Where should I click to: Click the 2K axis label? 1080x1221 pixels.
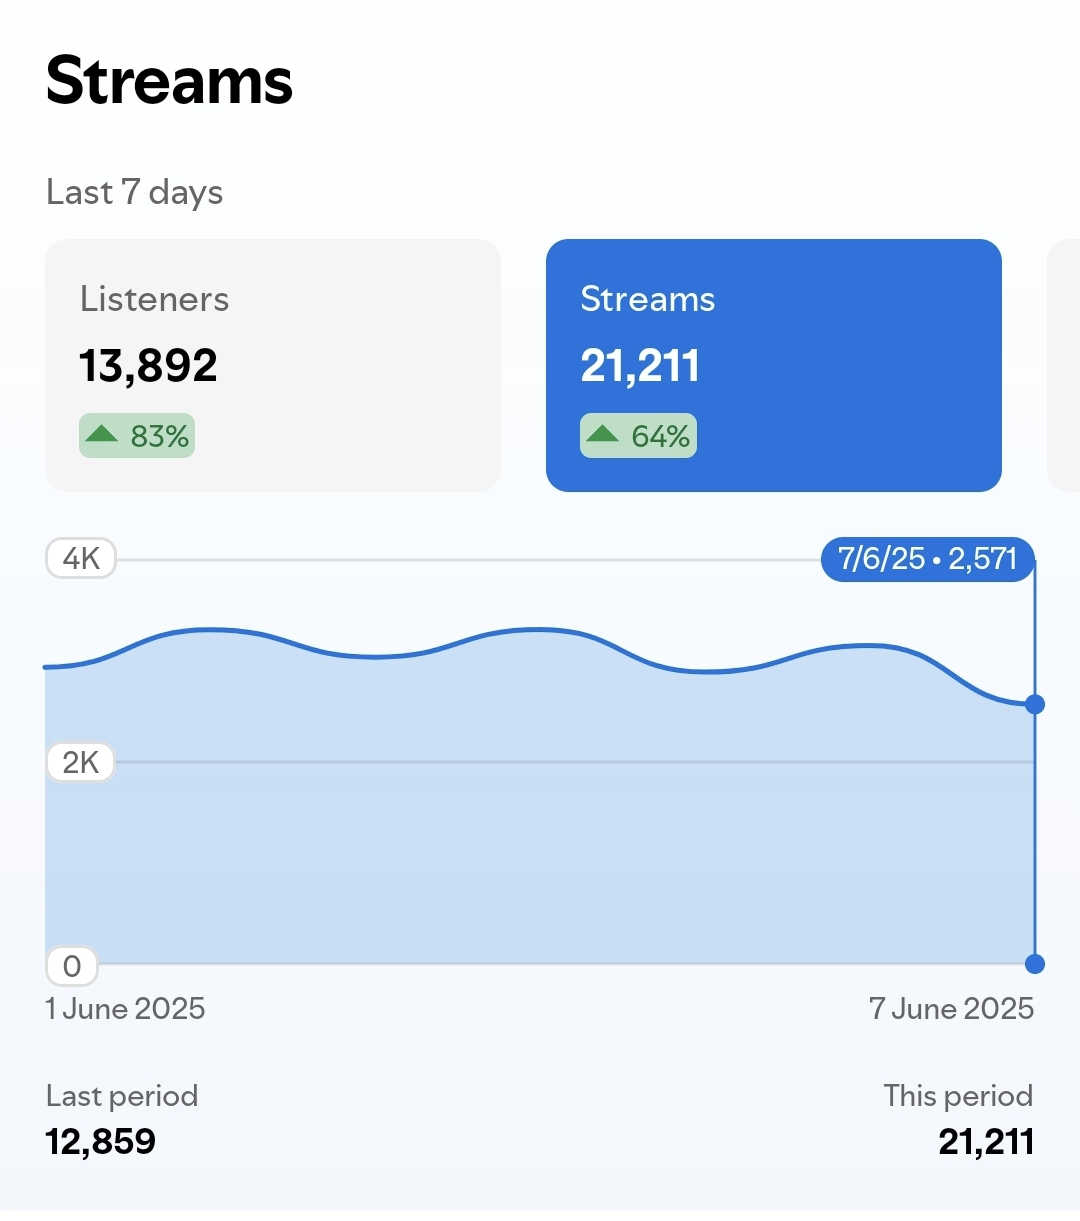[81, 762]
